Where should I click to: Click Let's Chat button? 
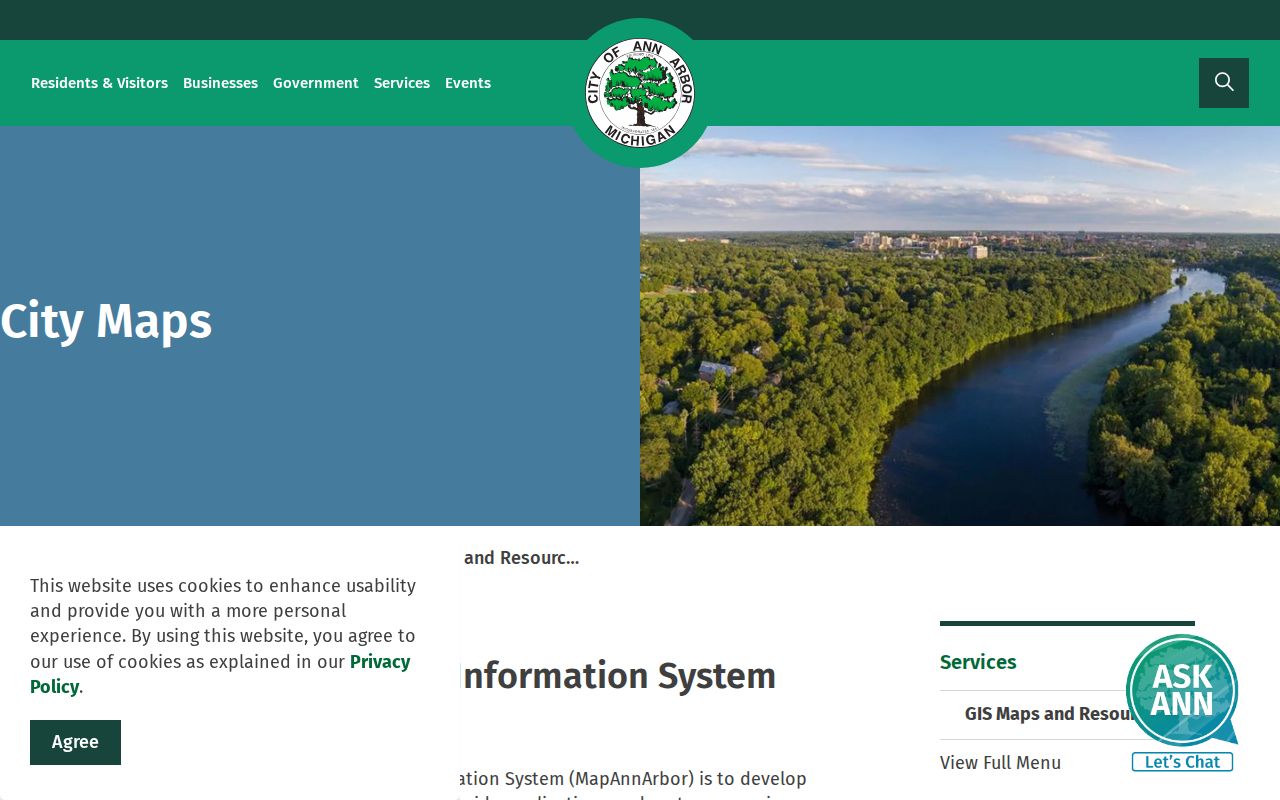click(x=1182, y=762)
